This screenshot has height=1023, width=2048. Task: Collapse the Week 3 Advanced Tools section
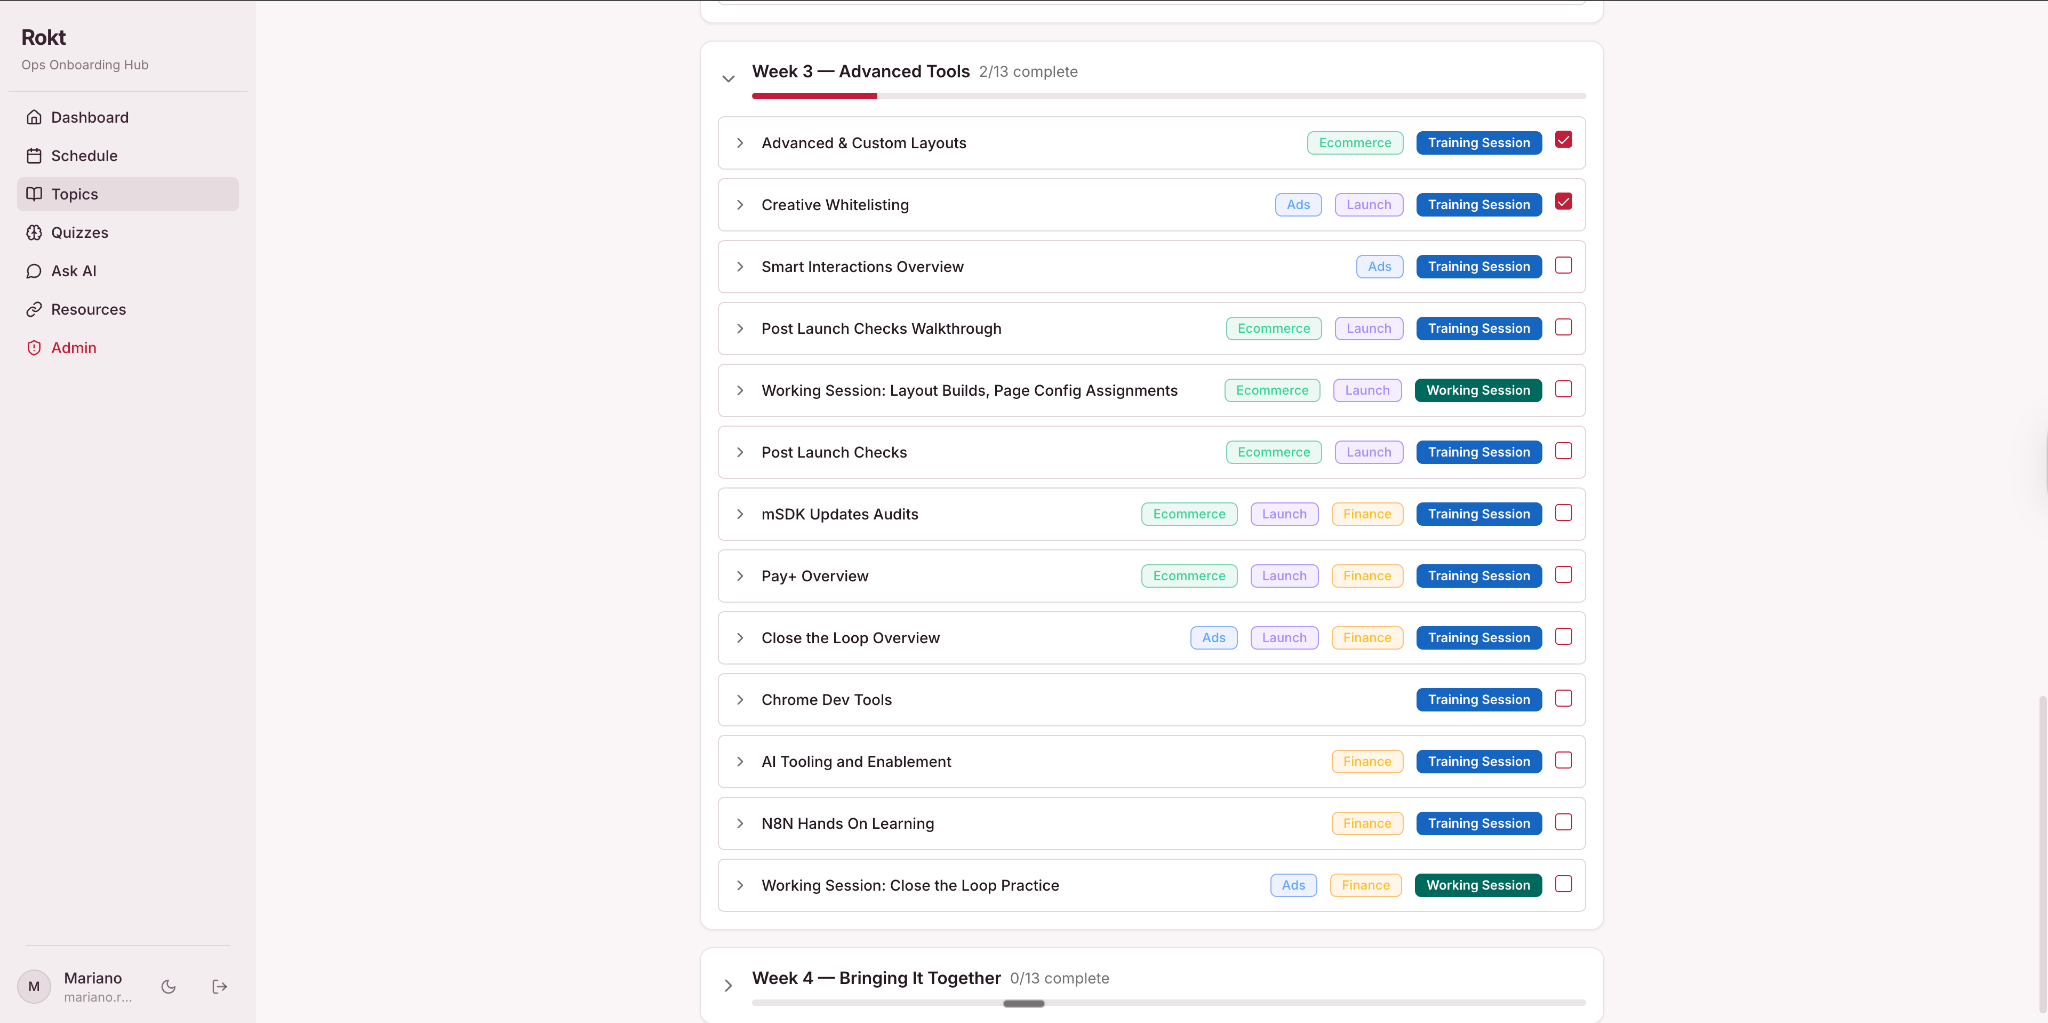(x=728, y=78)
